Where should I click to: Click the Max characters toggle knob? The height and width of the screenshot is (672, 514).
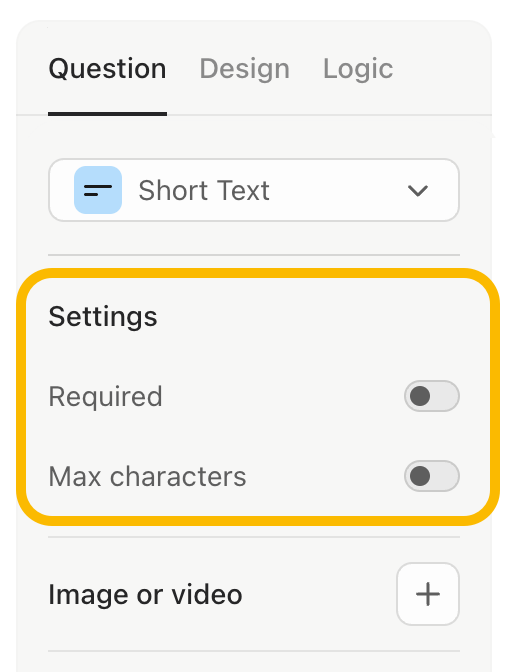[420, 476]
